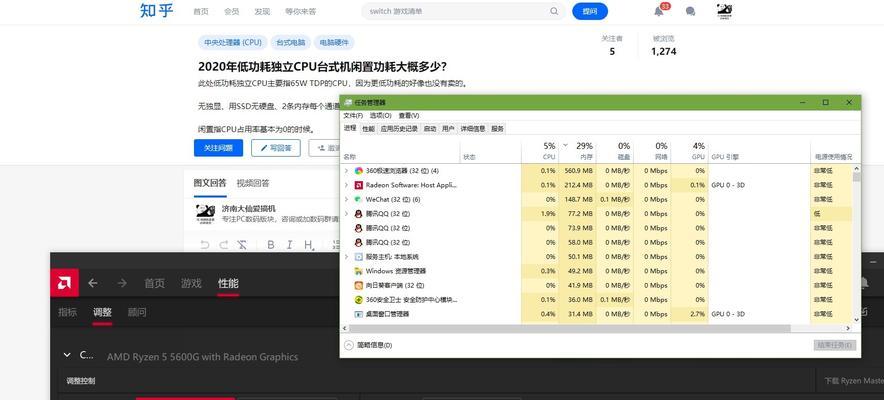Switch to 详细信息 tab
Screen dimensions: 884x400
(x=472, y=128)
